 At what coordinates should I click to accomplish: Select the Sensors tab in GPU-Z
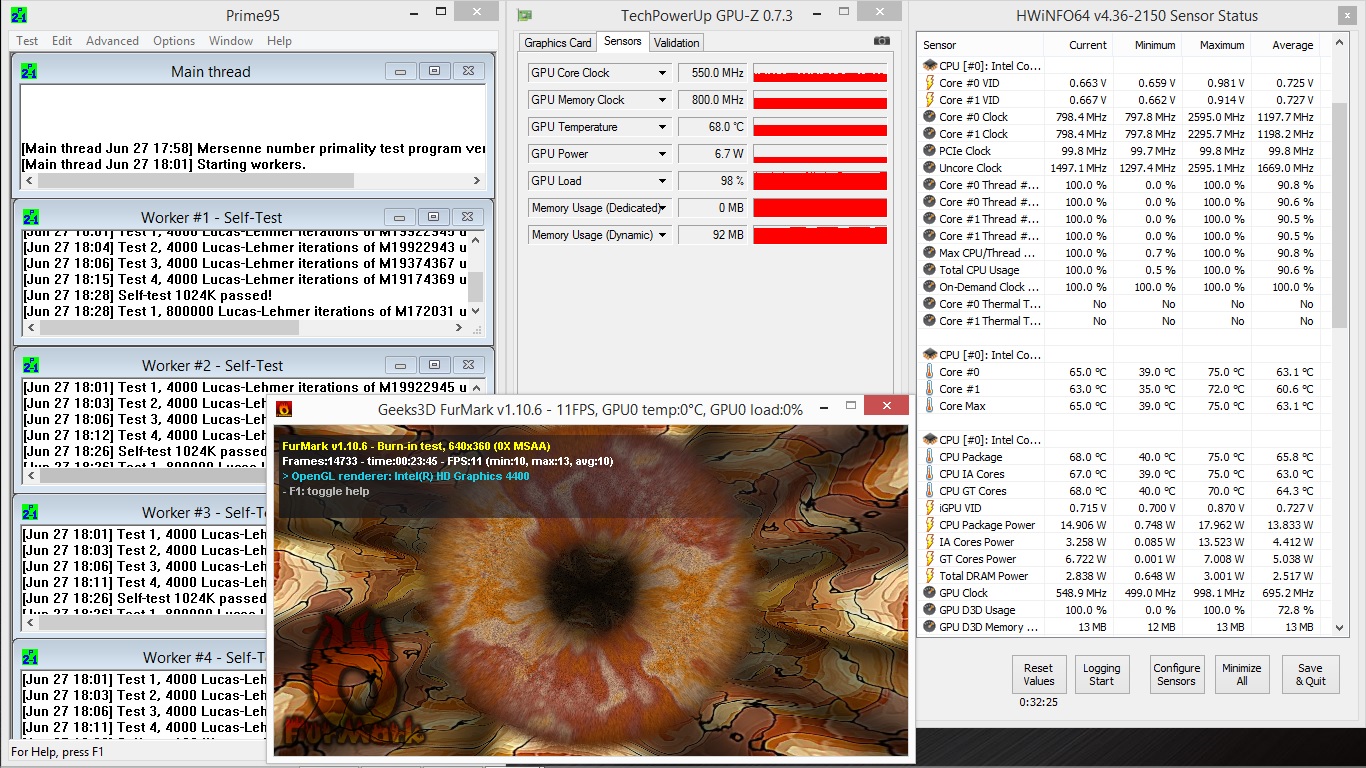(623, 41)
